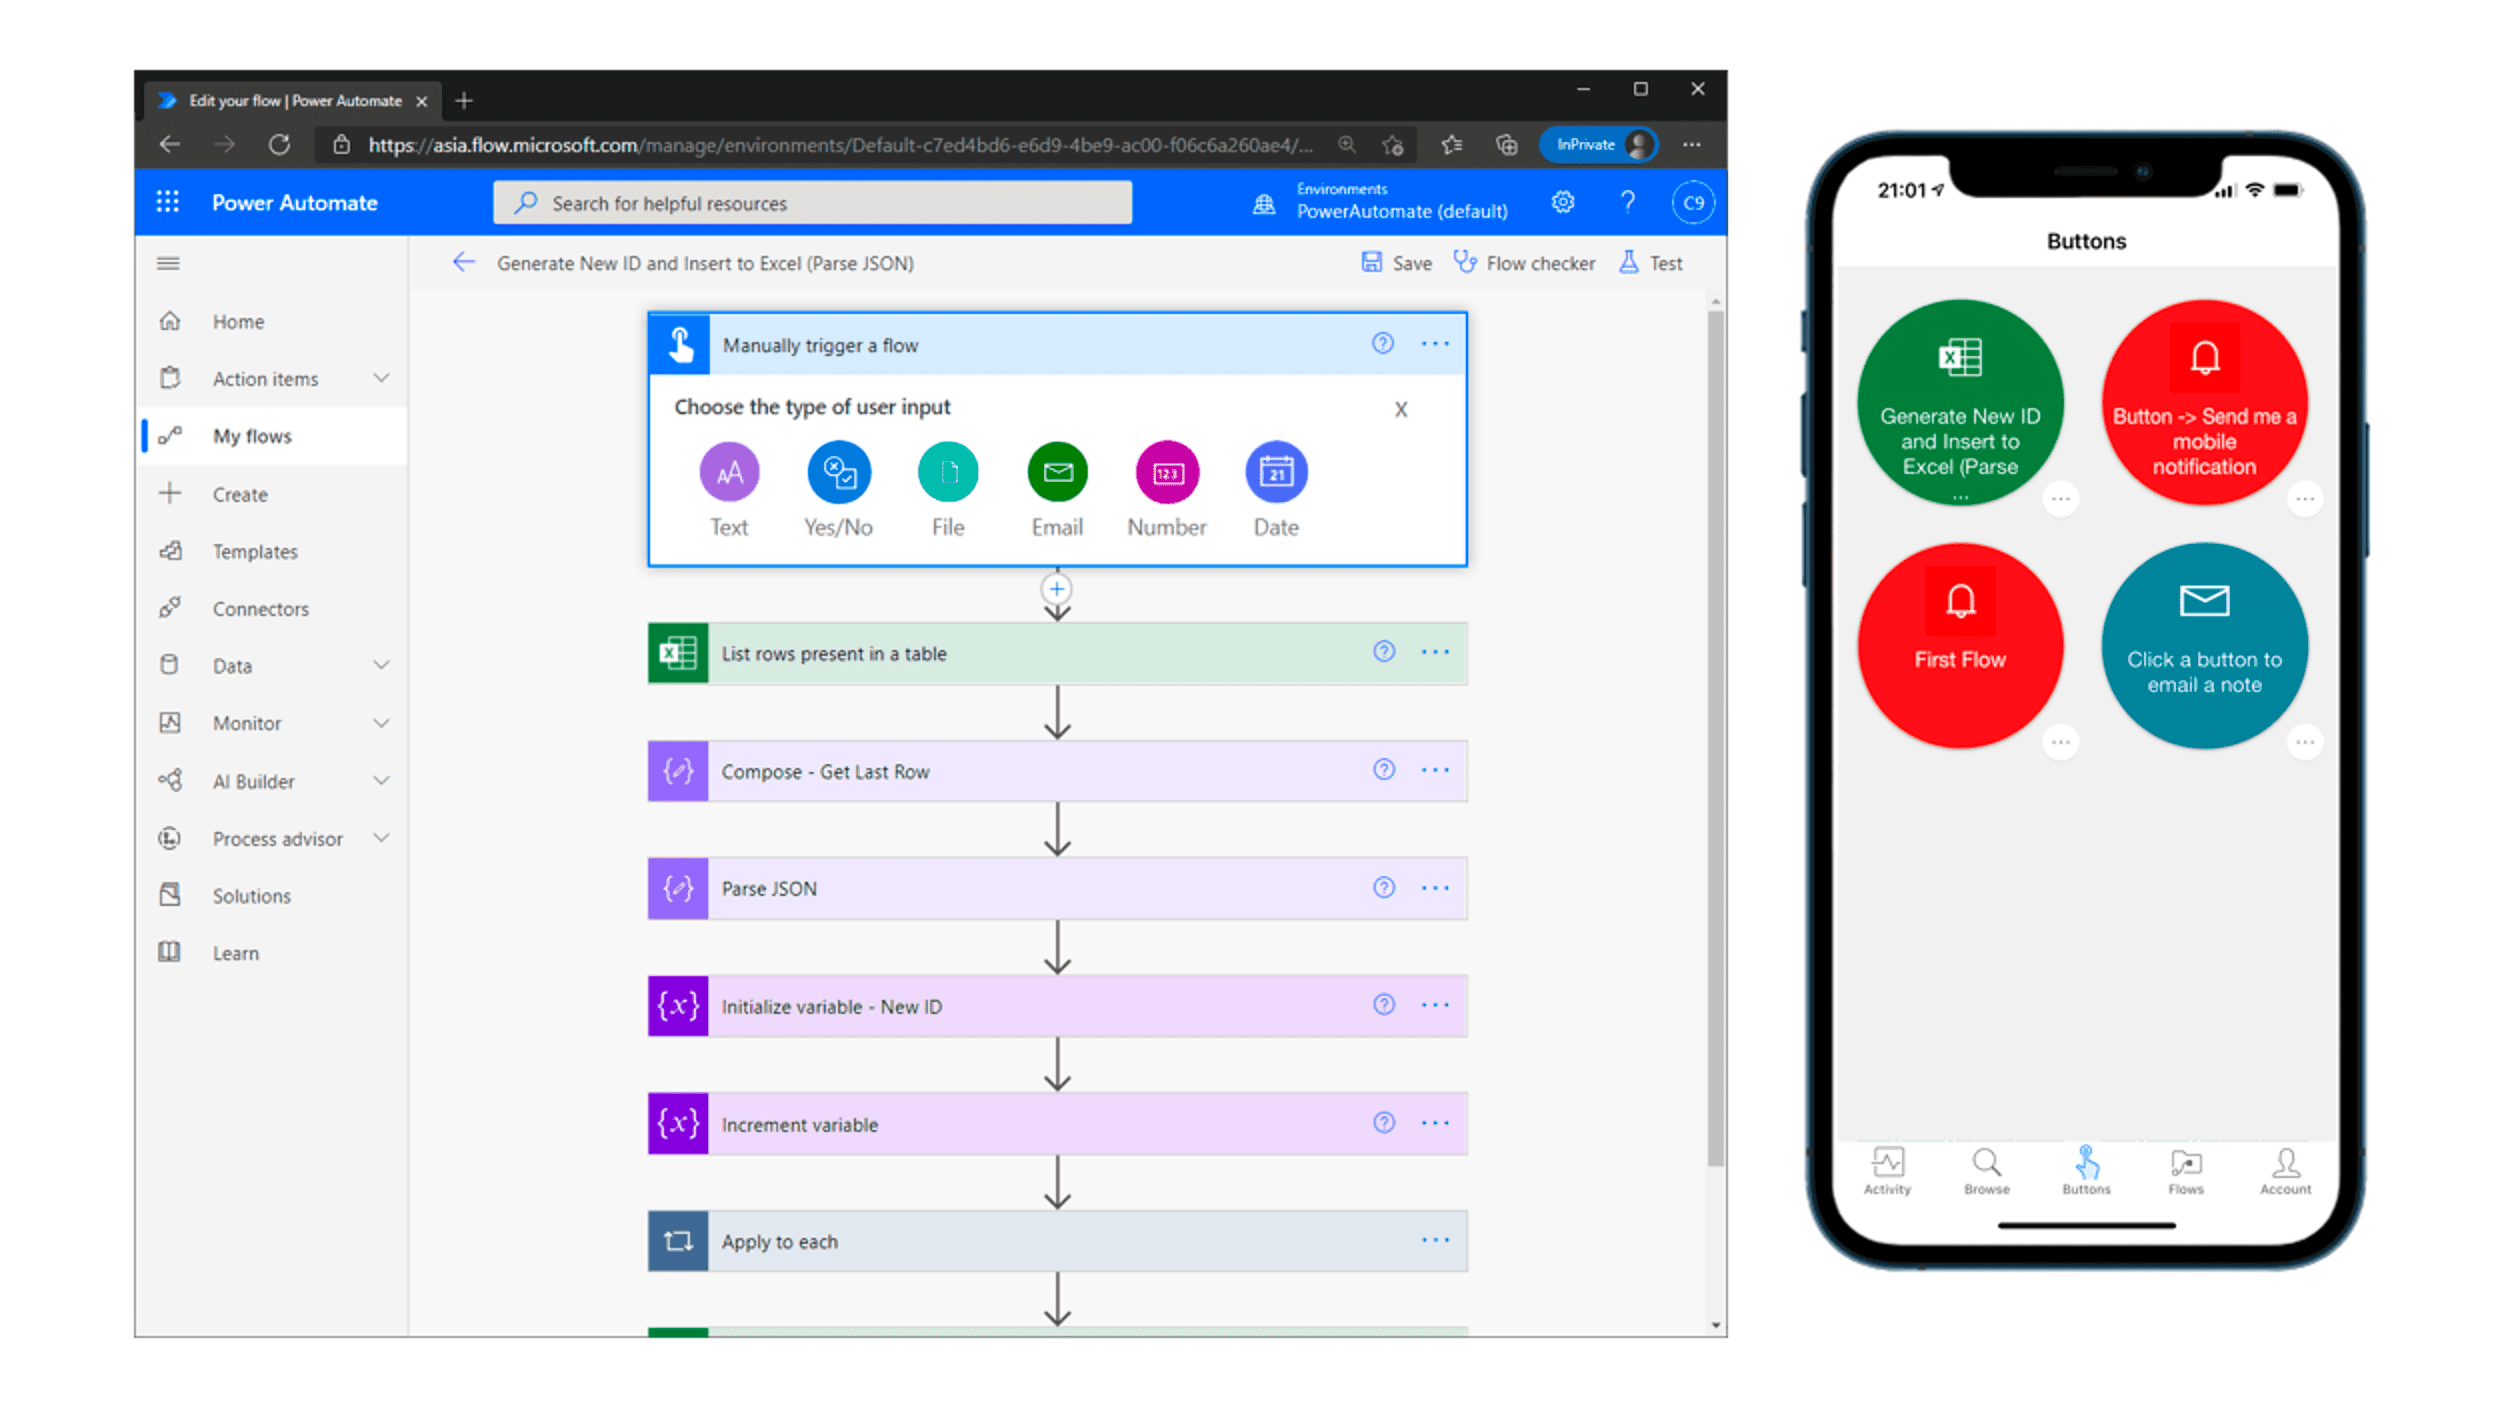The image size is (2520, 1410).
Task: Refresh the browser page
Action: (279, 145)
